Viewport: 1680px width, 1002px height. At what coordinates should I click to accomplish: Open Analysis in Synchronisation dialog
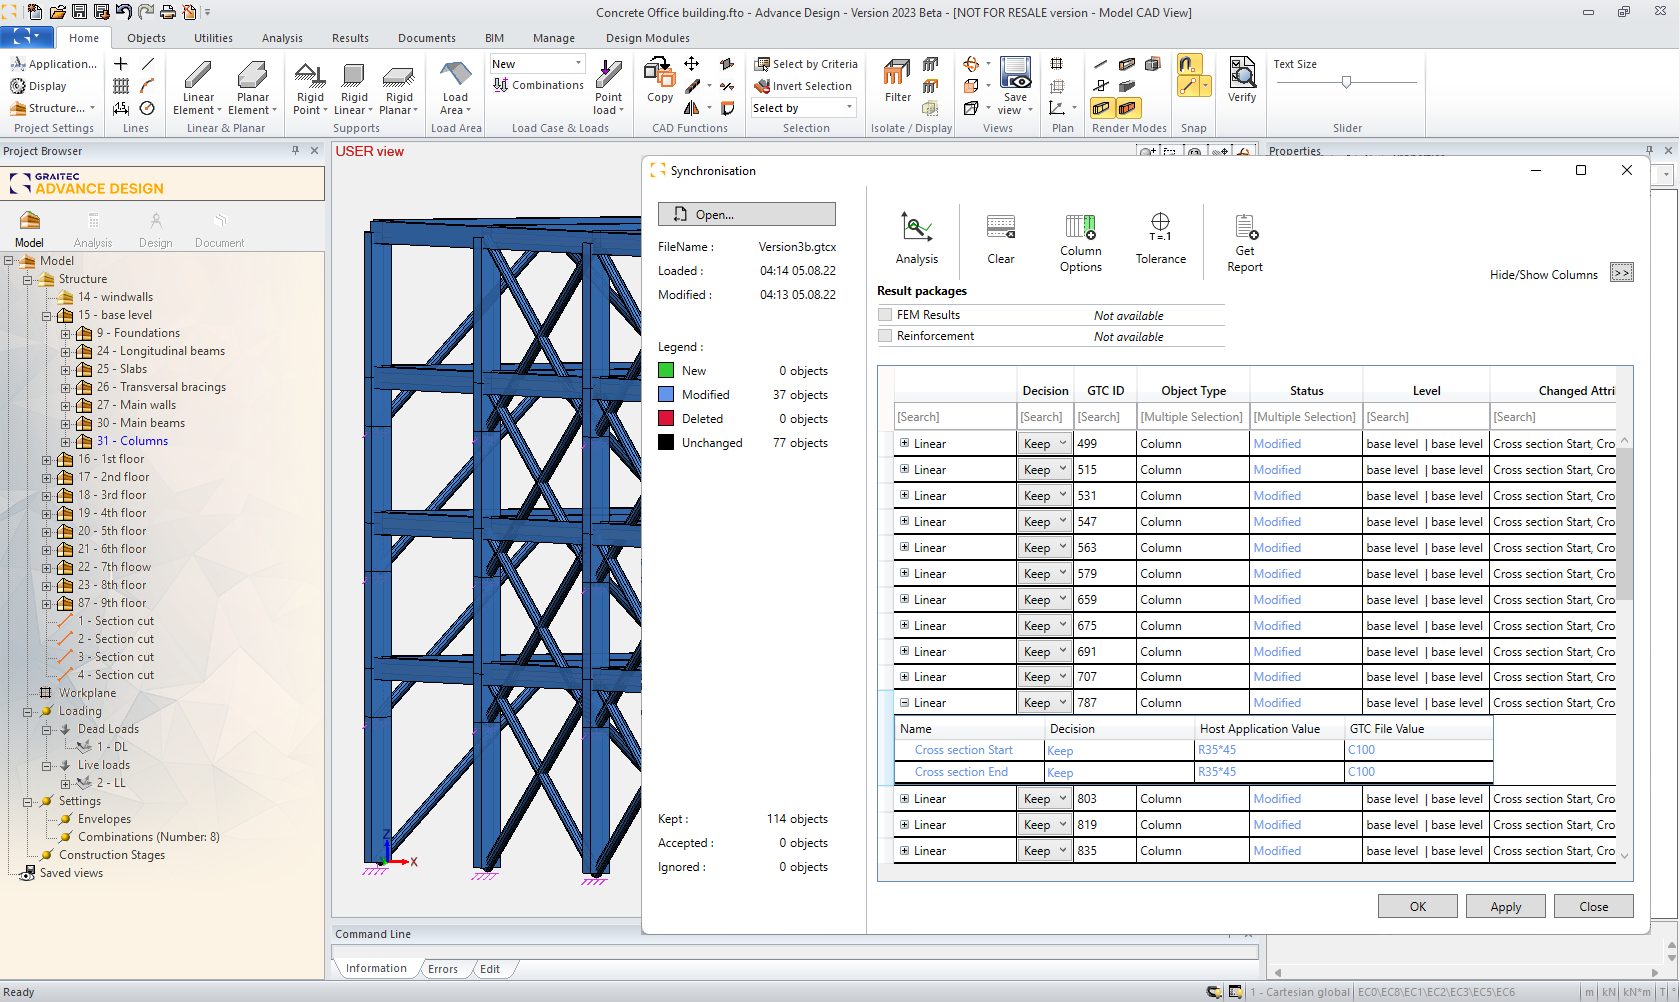[917, 238]
